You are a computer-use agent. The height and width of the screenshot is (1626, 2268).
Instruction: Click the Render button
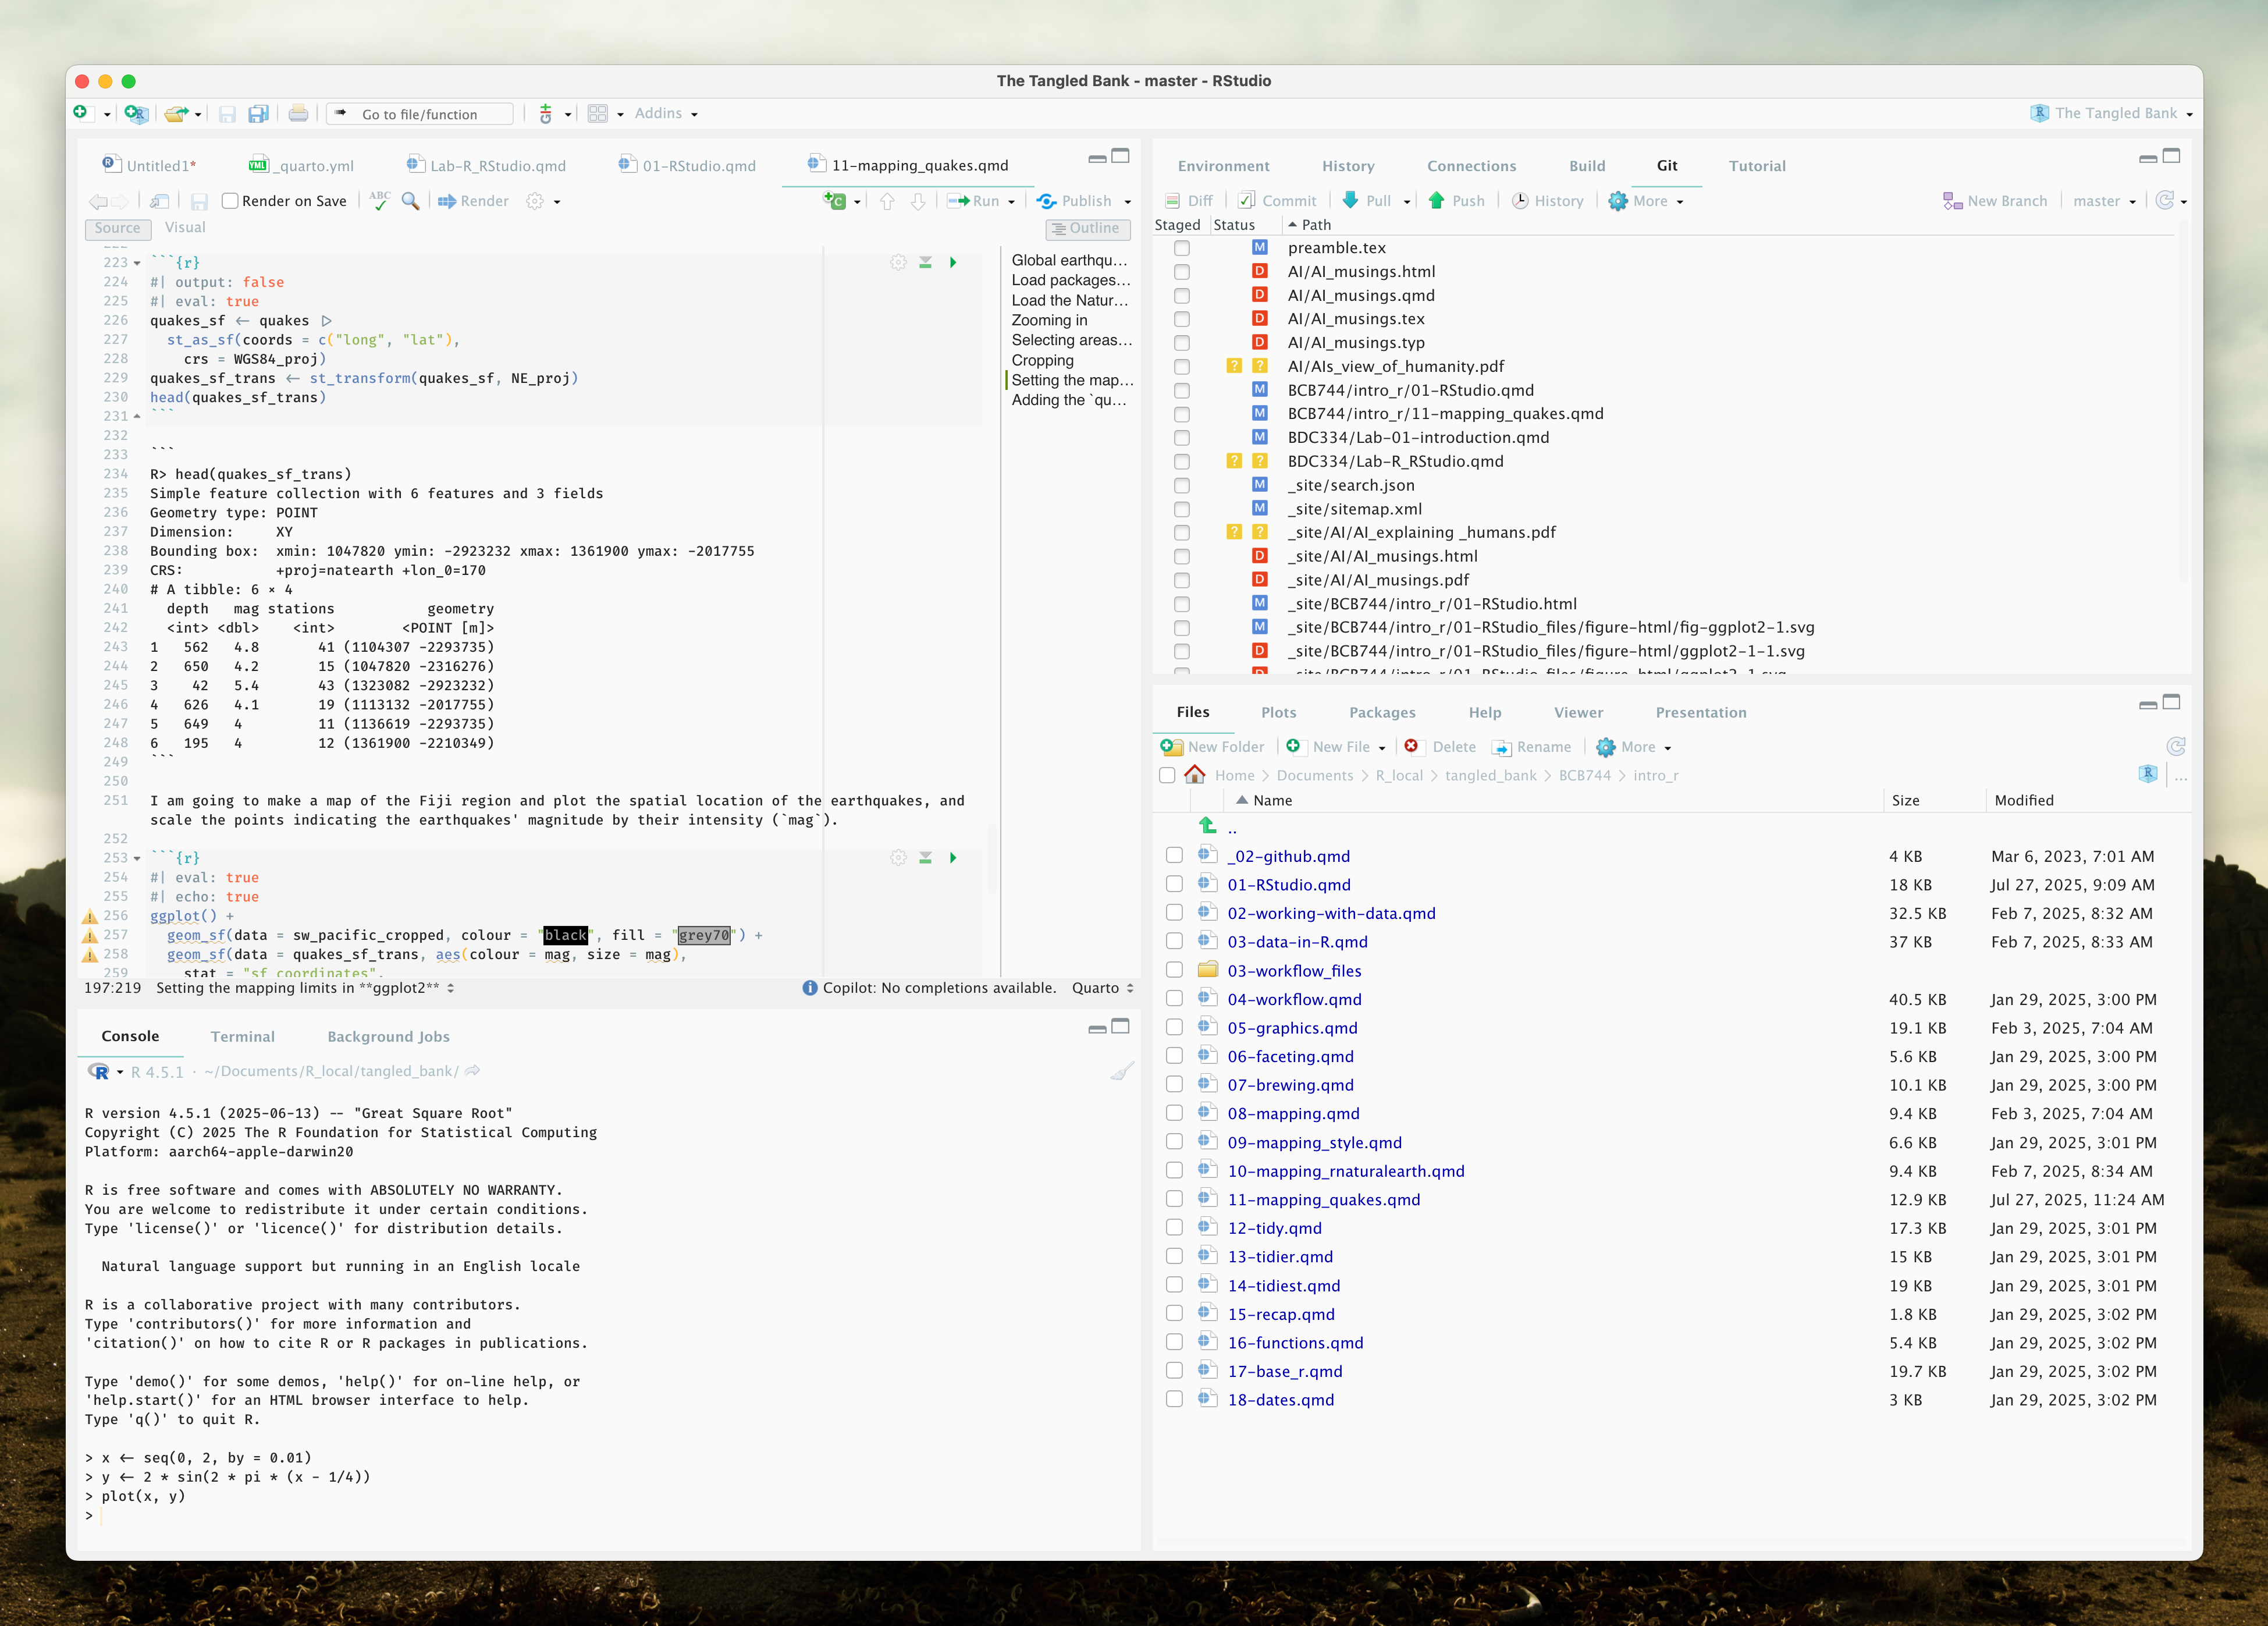[x=473, y=201]
